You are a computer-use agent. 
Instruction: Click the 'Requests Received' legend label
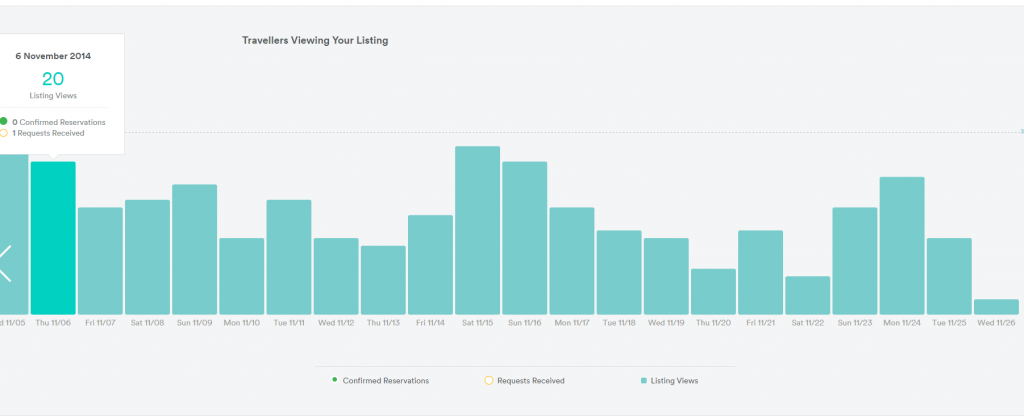pos(530,380)
